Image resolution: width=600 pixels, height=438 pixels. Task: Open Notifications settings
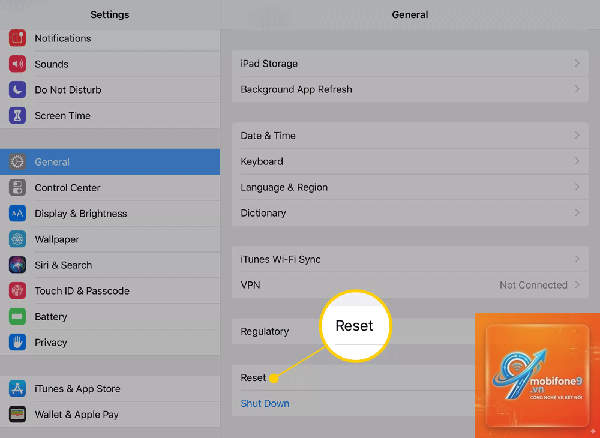click(110, 38)
